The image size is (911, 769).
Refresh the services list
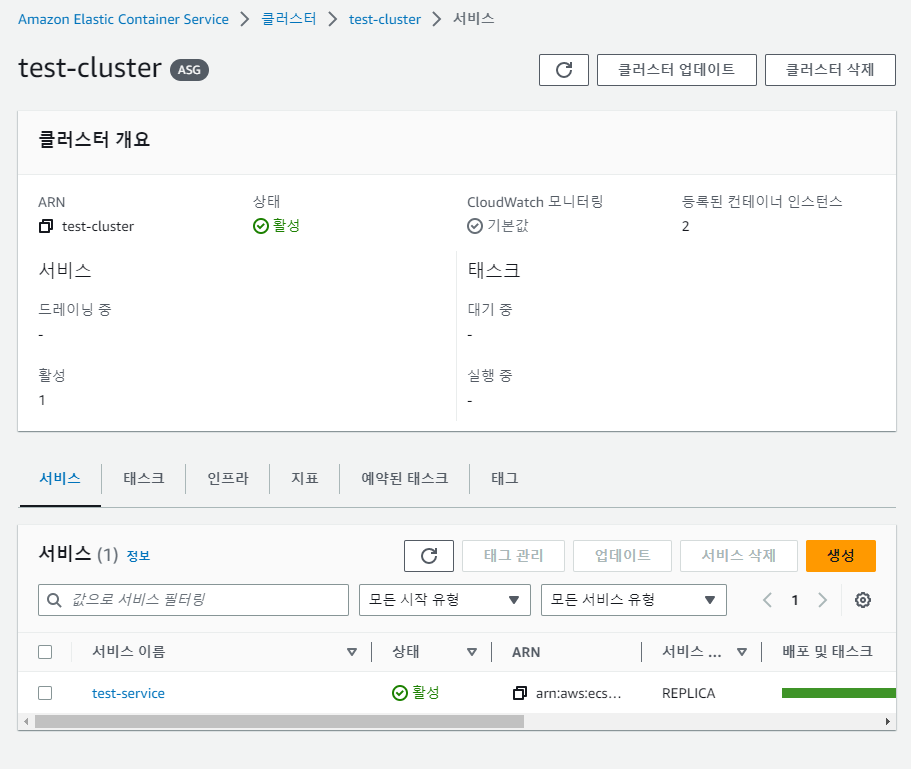[429, 556]
